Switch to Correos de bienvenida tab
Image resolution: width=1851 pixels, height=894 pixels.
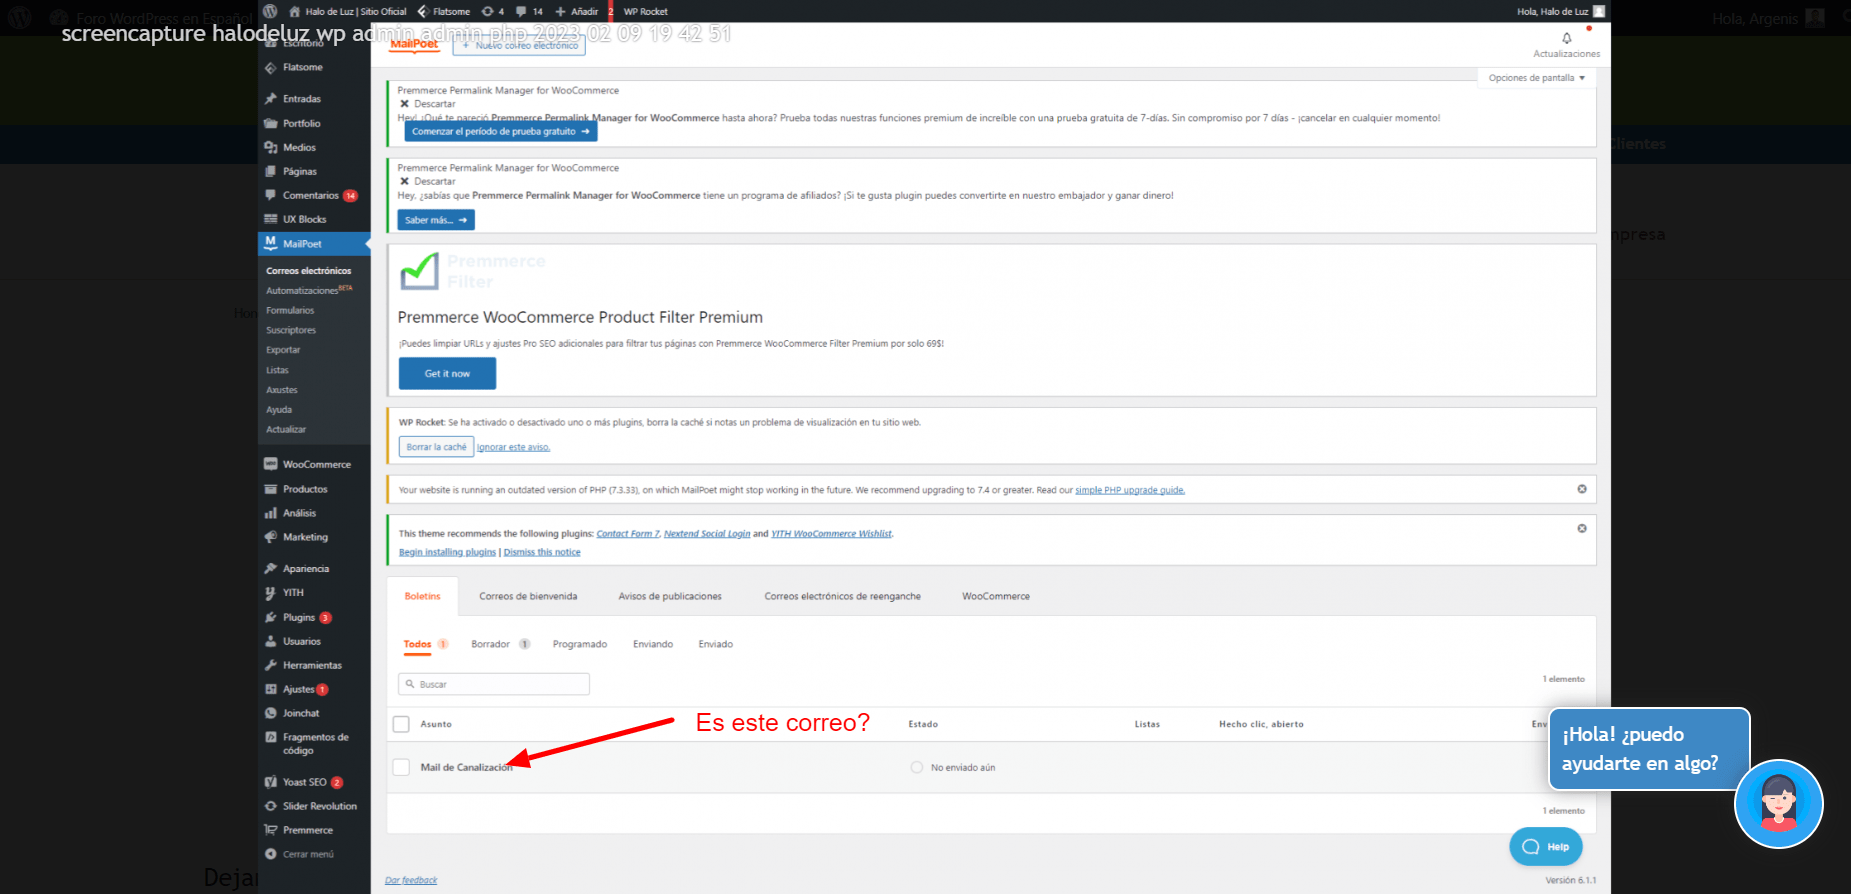pos(528,596)
